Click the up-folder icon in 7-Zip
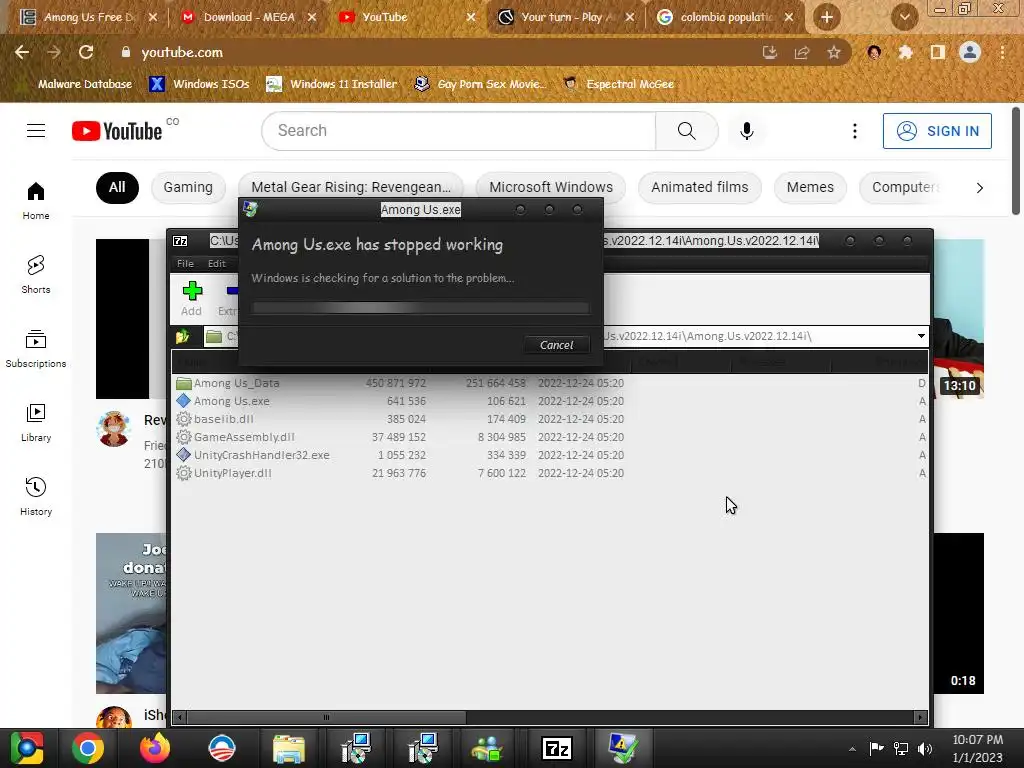The width and height of the screenshot is (1024, 768). (x=182, y=336)
